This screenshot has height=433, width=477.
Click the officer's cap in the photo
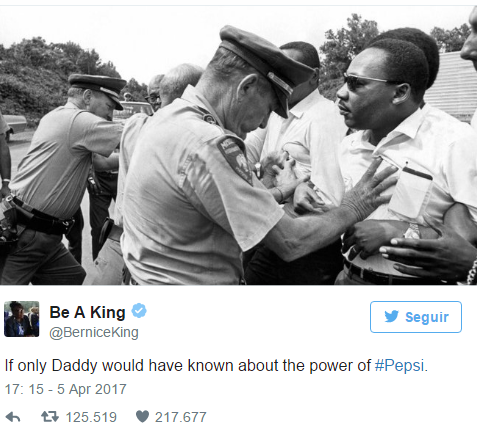267,65
